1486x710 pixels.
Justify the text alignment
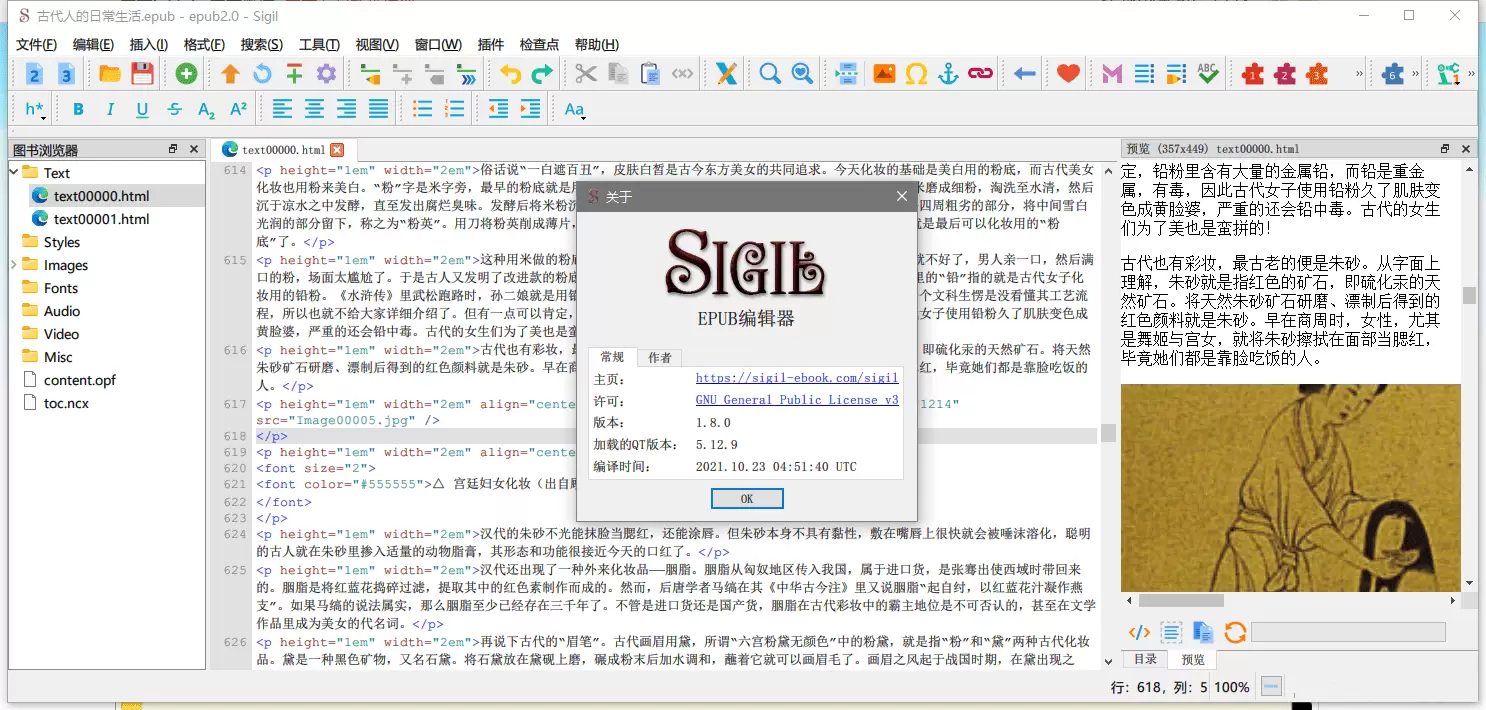click(379, 109)
